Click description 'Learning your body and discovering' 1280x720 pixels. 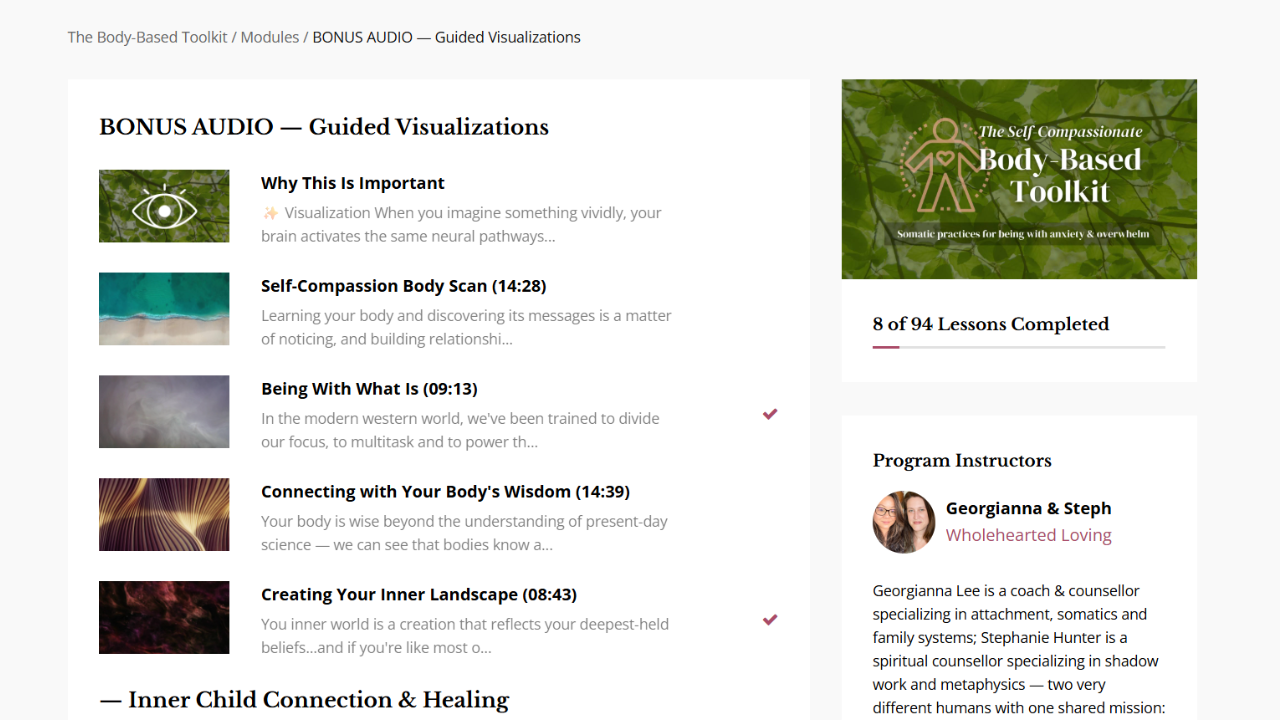[466, 327]
